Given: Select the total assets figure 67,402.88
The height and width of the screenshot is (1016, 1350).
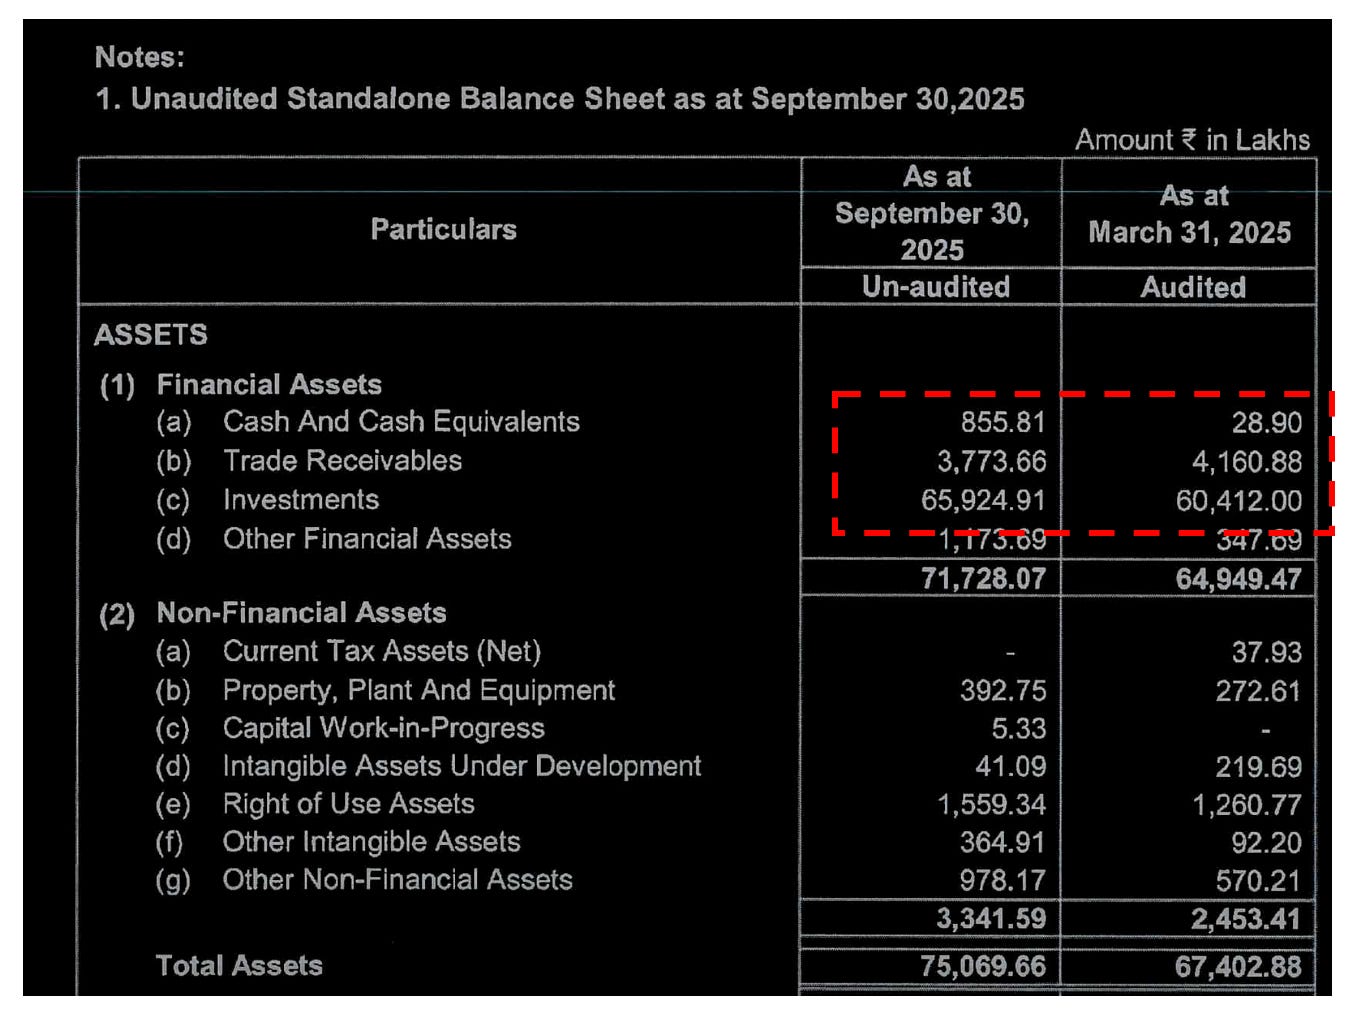Looking at the screenshot, I should tap(1239, 967).
